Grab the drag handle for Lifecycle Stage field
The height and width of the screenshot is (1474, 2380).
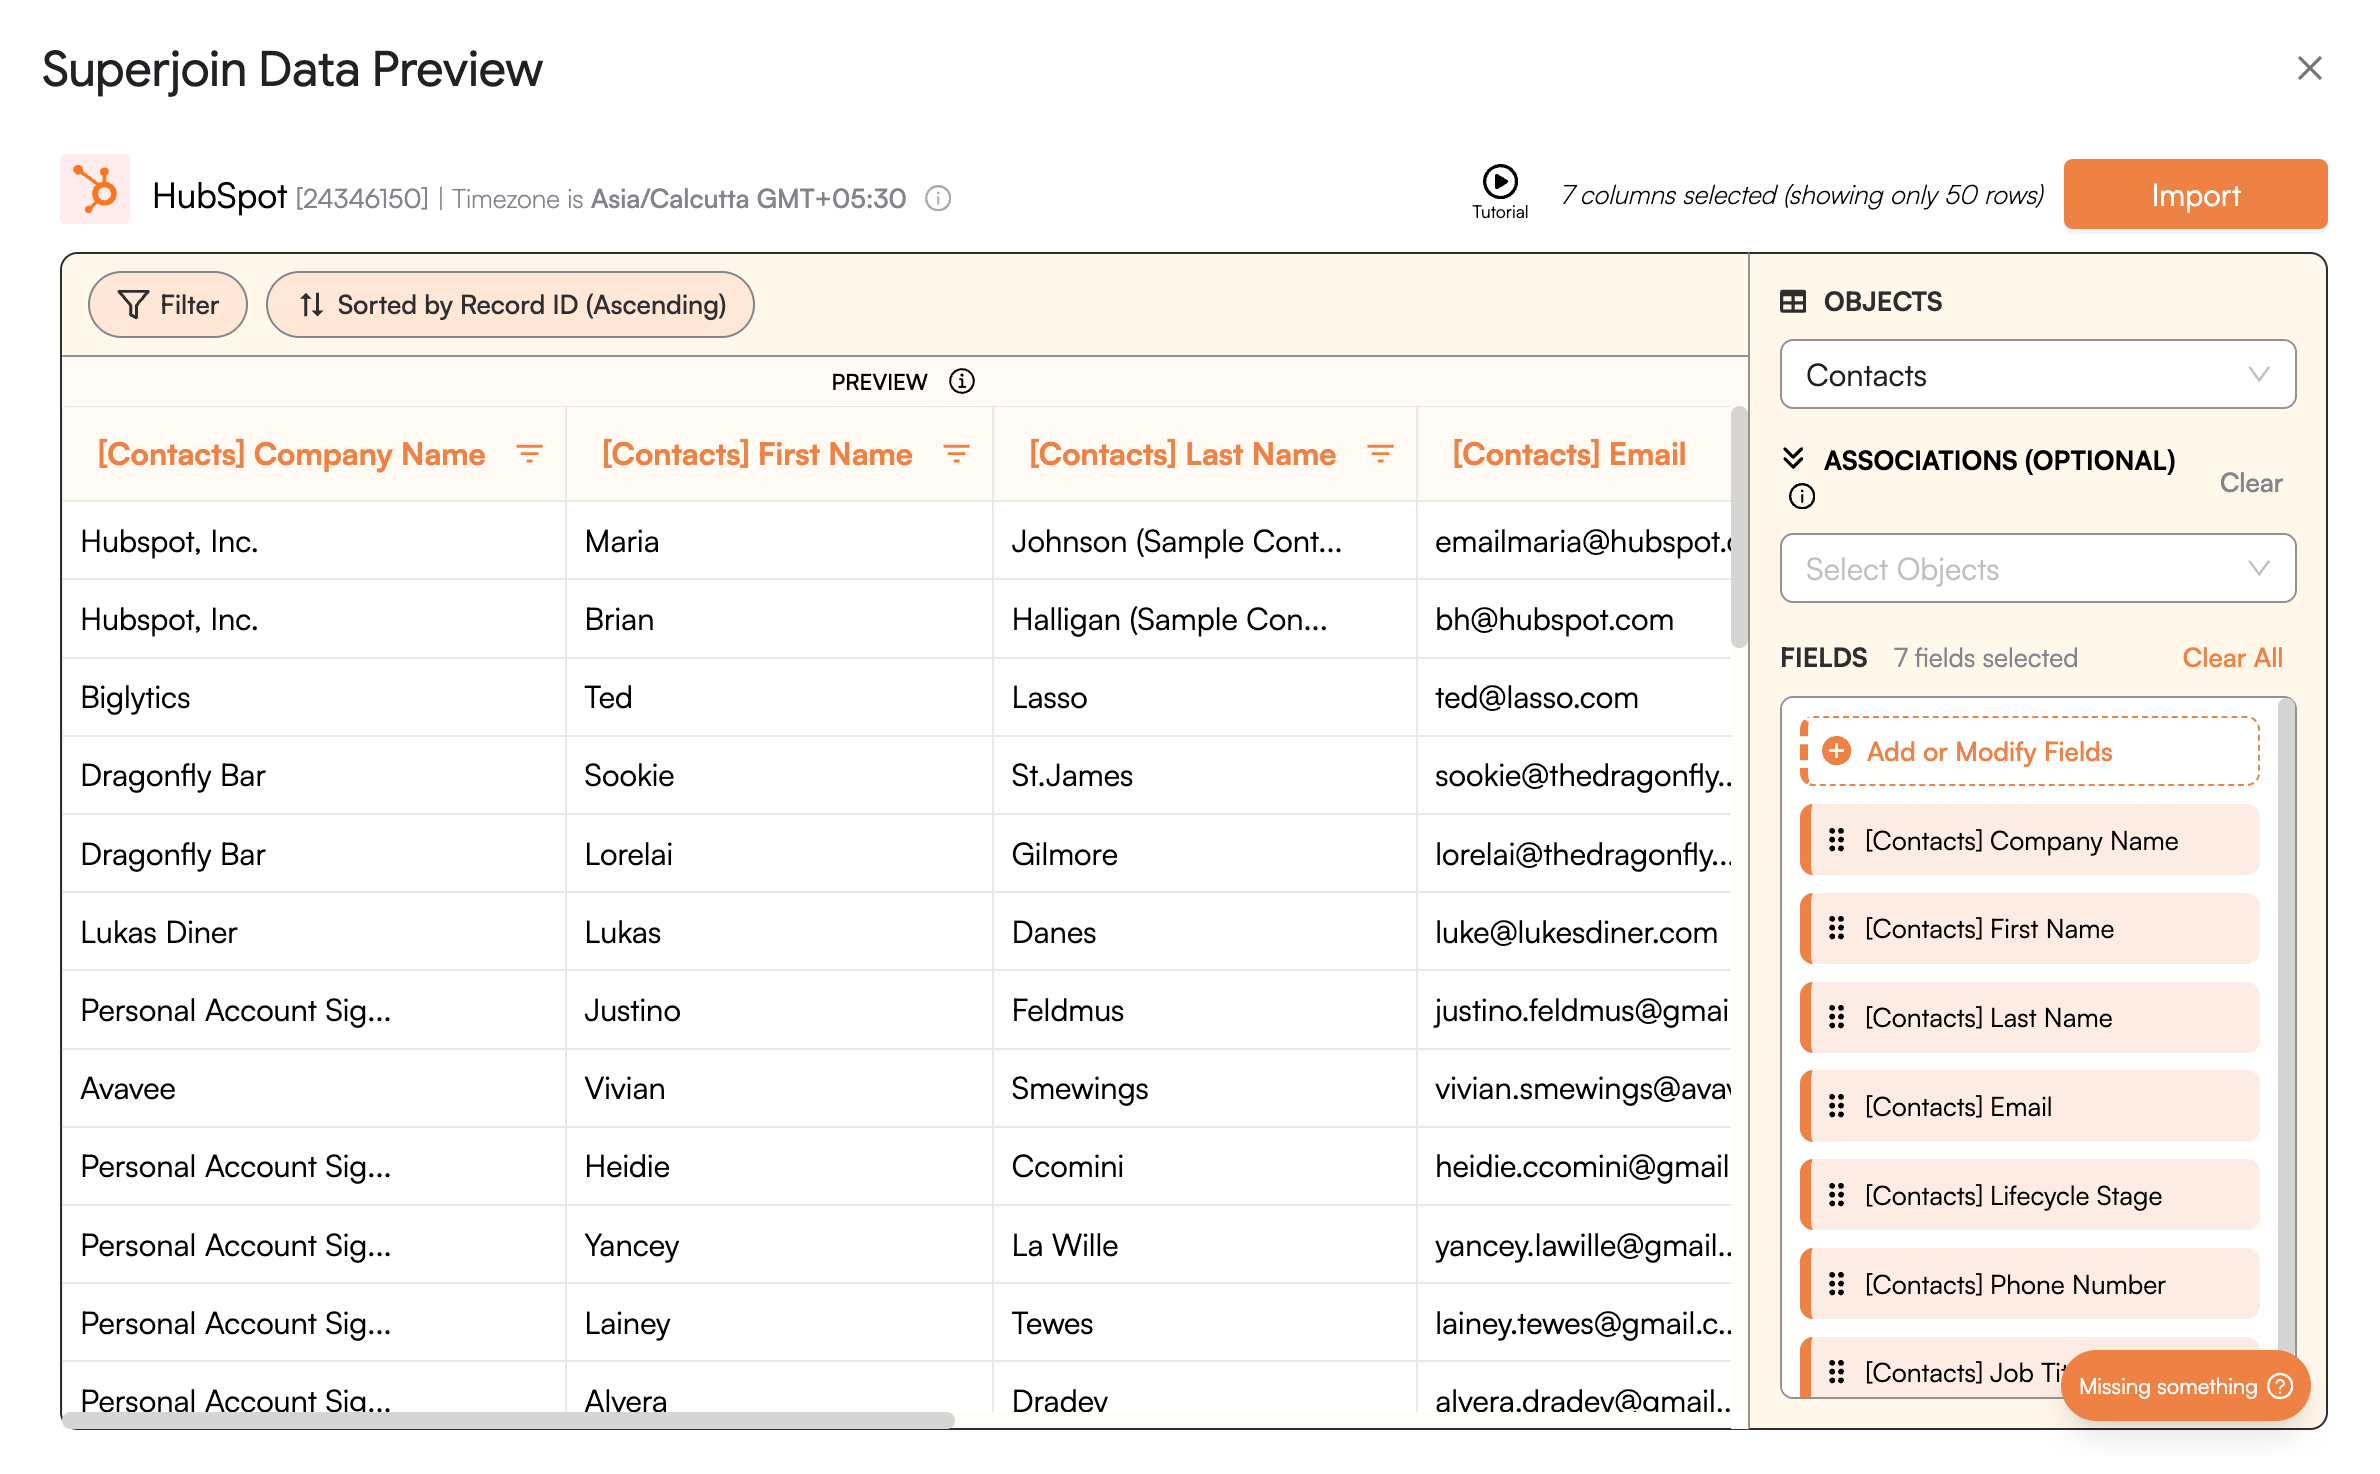coord(1836,1195)
